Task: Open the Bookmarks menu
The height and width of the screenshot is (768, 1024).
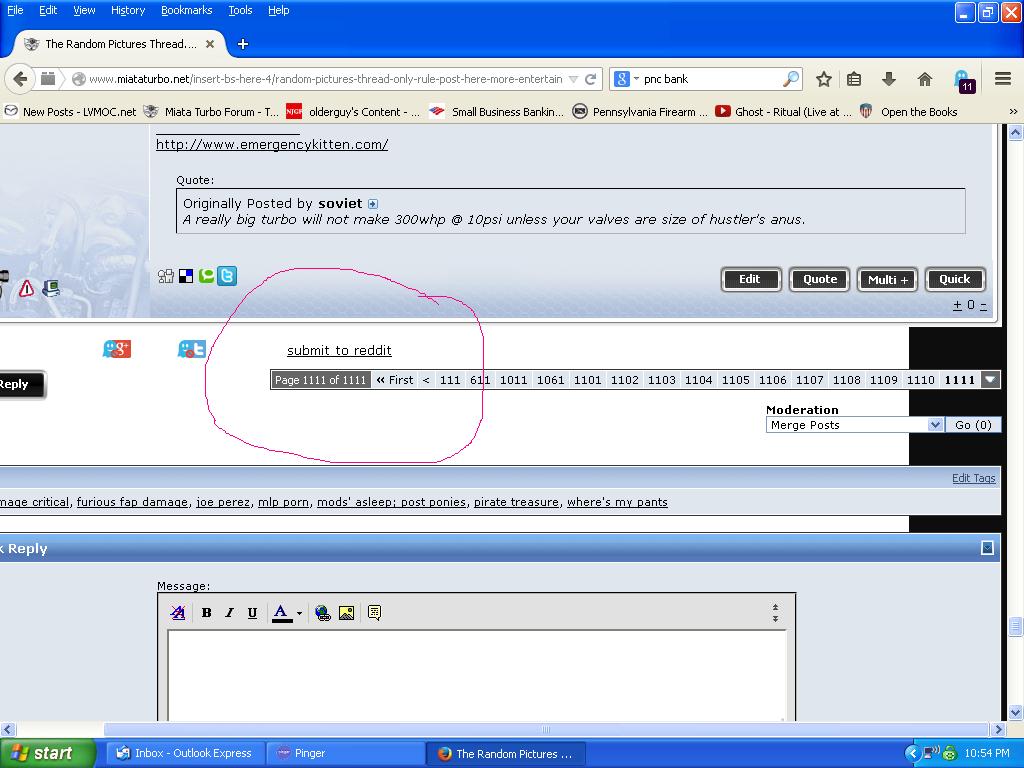Action: (186, 10)
